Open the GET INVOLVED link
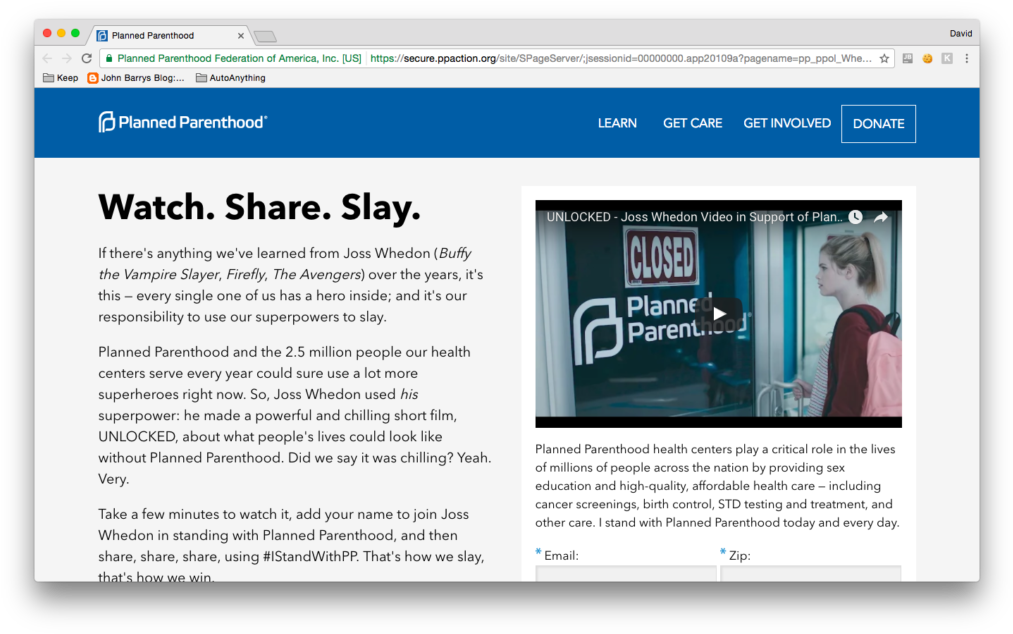The width and height of the screenshot is (1013, 634). 787,123
